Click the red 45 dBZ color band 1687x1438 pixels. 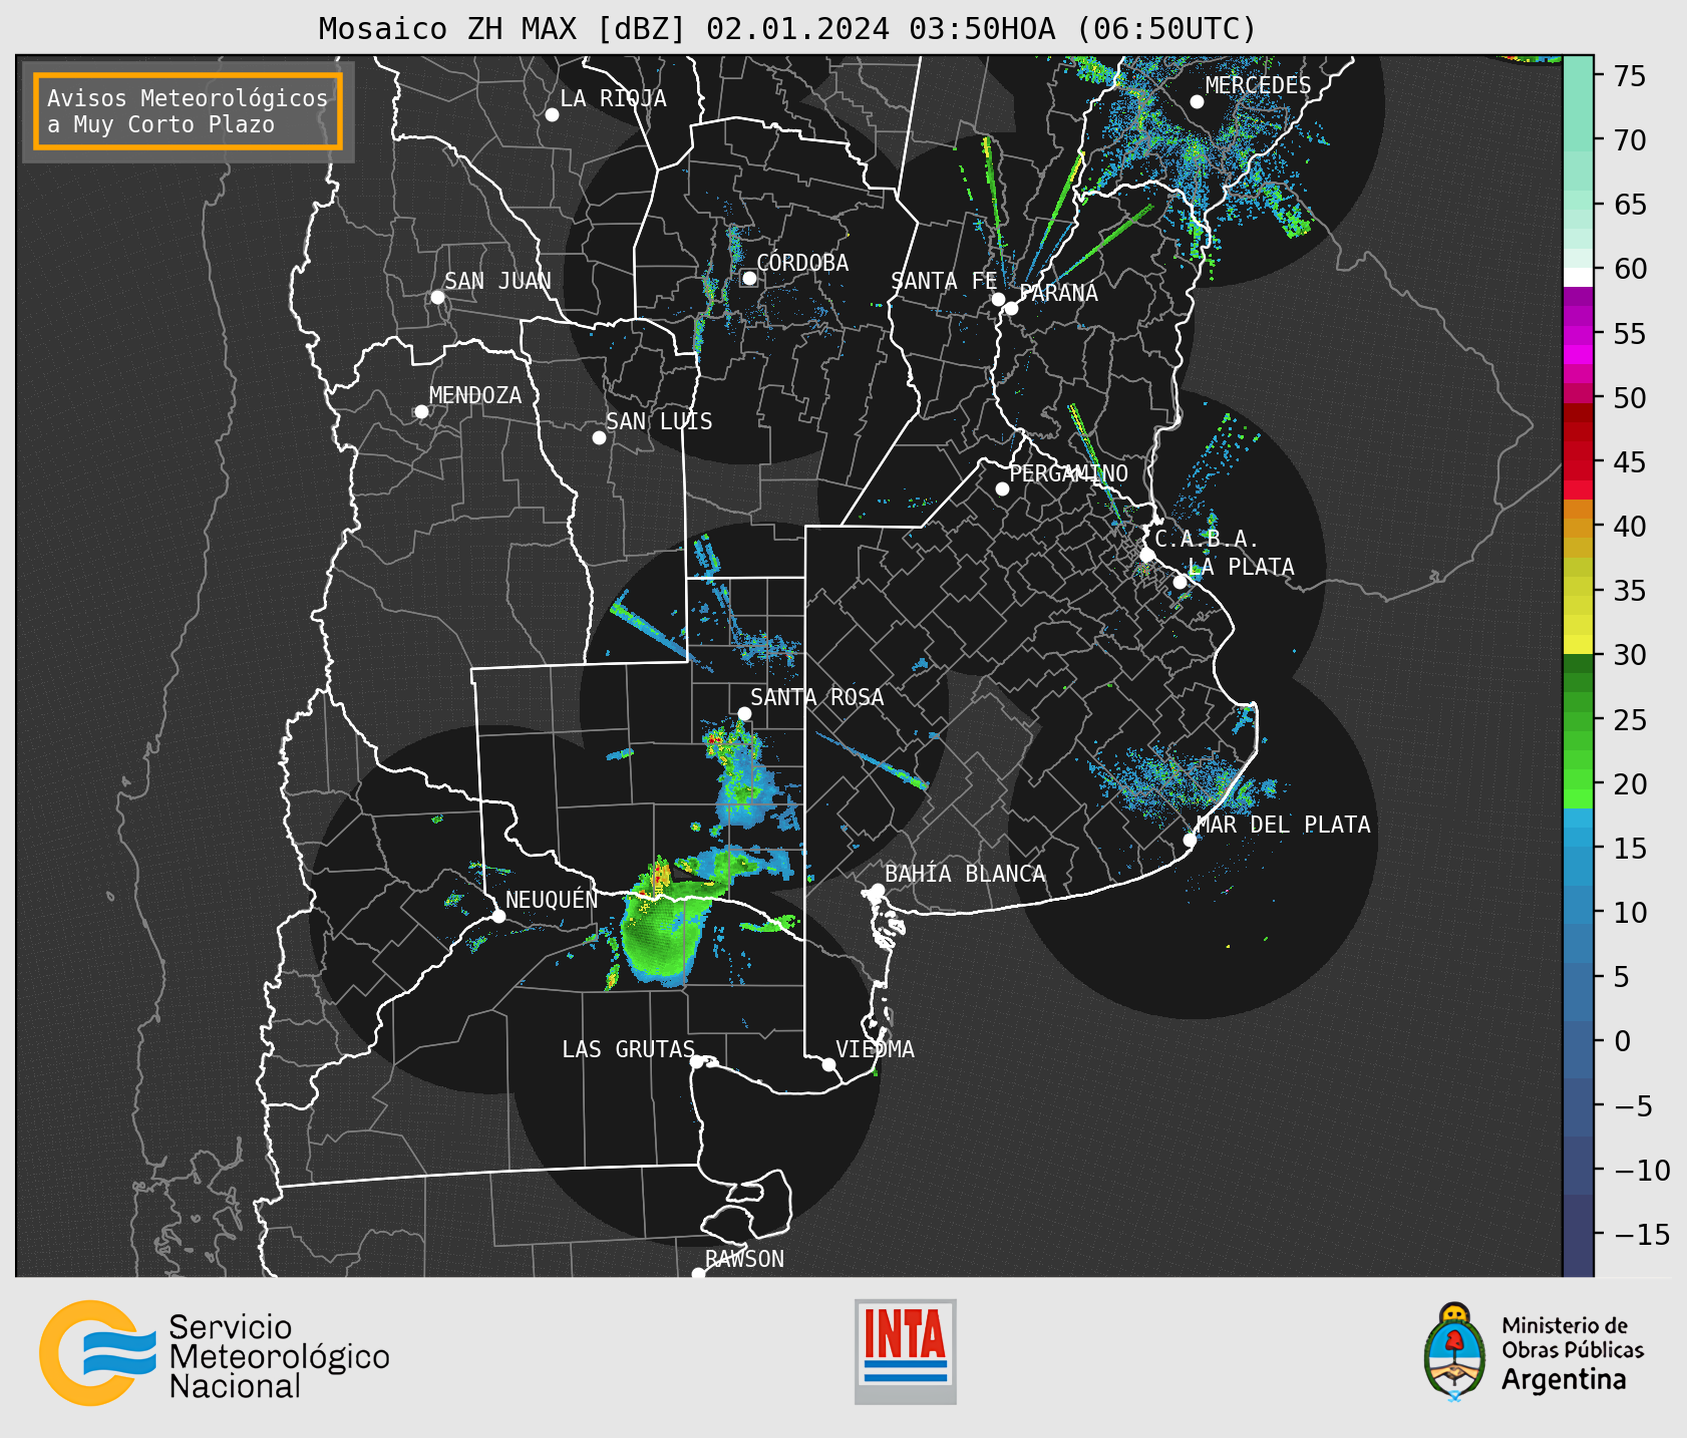tap(1578, 462)
